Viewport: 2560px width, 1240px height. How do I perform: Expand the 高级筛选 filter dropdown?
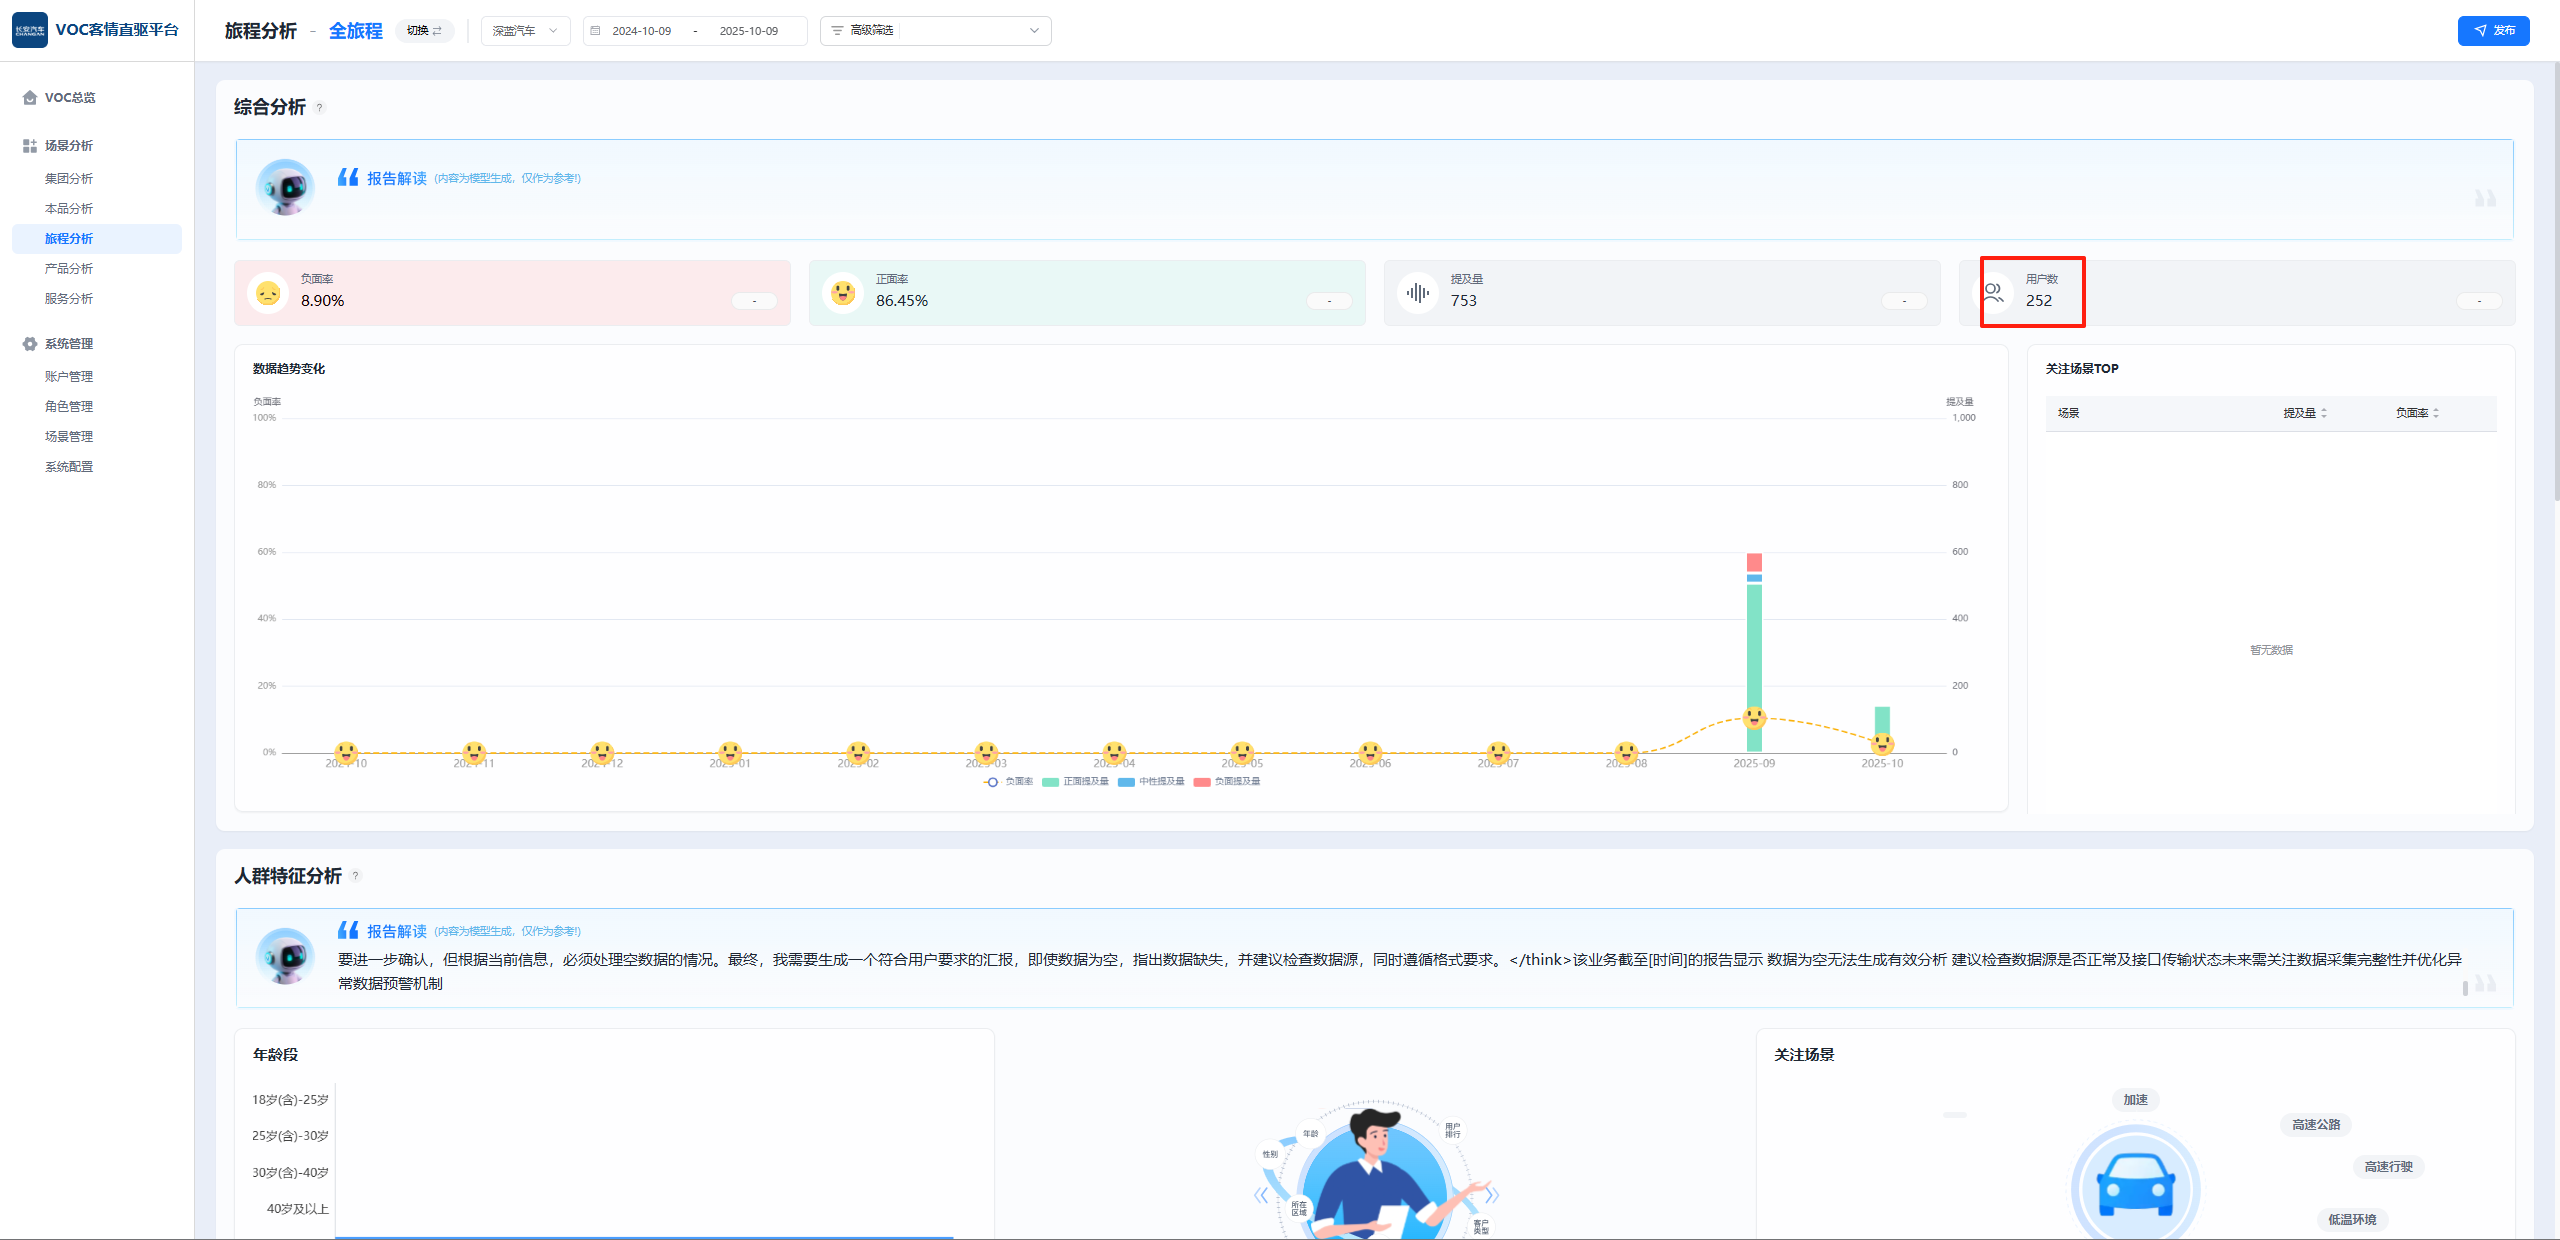tap(935, 31)
